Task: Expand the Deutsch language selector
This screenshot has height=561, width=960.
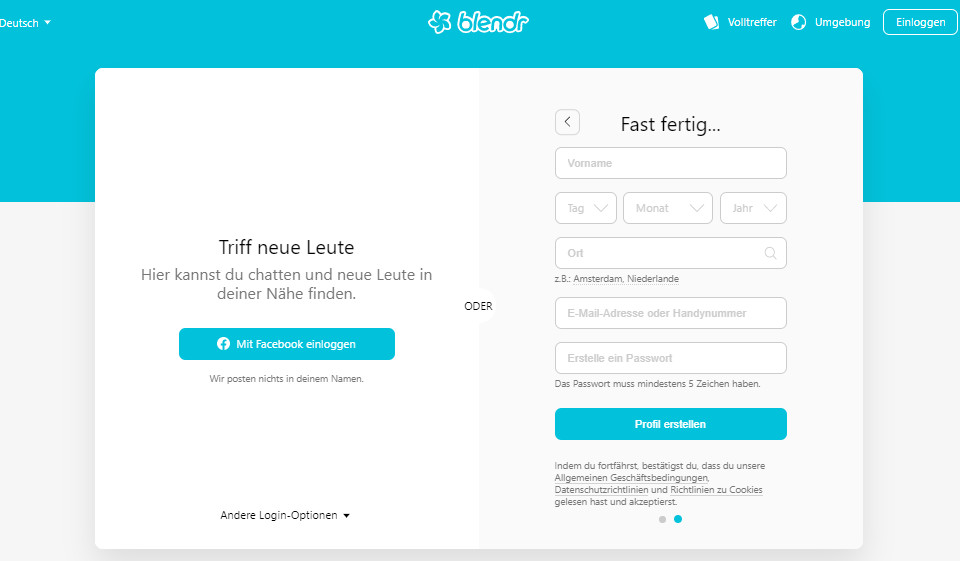Action: [24, 22]
